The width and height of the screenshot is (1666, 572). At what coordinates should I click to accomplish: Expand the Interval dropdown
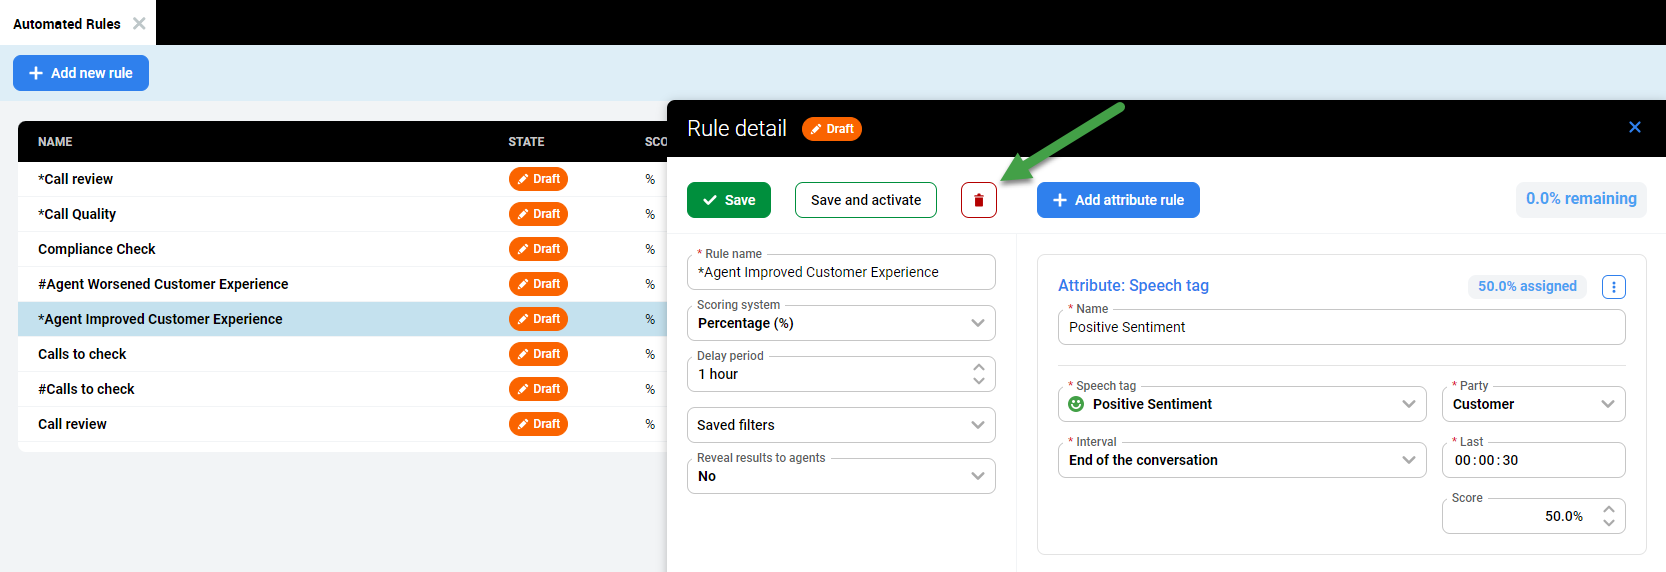[x=1408, y=460]
